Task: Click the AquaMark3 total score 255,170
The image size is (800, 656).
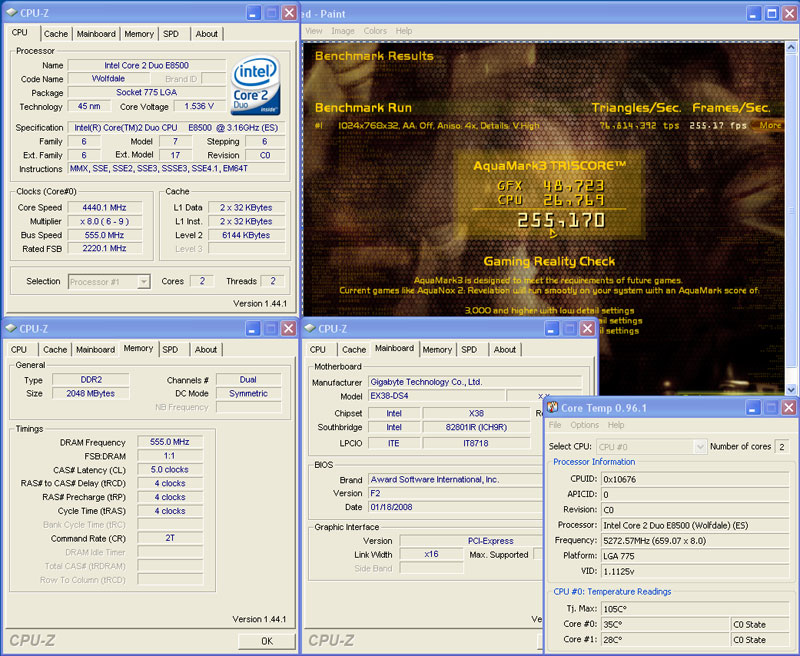Action: [x=561, y=220]
